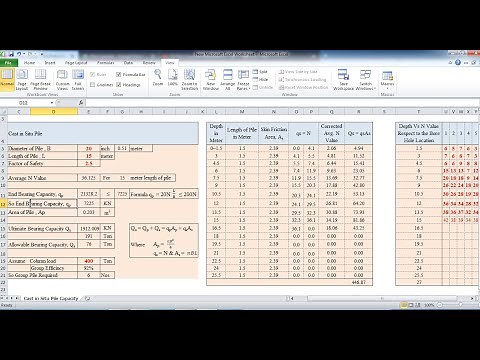Open Custom Views dialog
The image size is (480, 360).
pos(62,79)
